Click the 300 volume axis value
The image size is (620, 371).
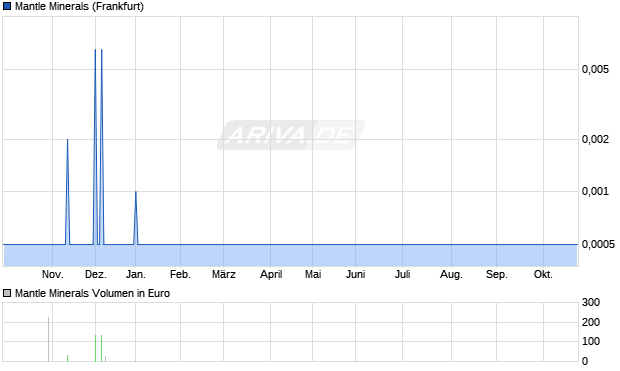coord(591,303)
